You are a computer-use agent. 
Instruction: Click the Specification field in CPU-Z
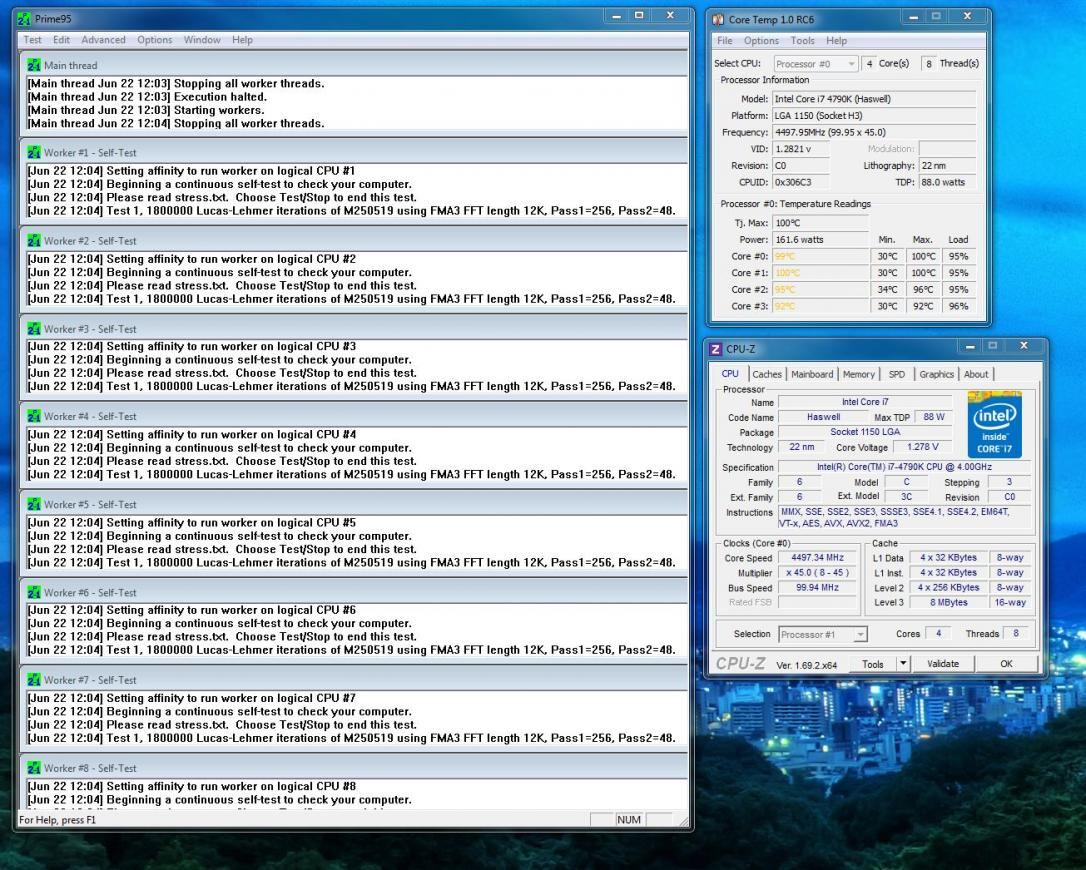(904, 467)
